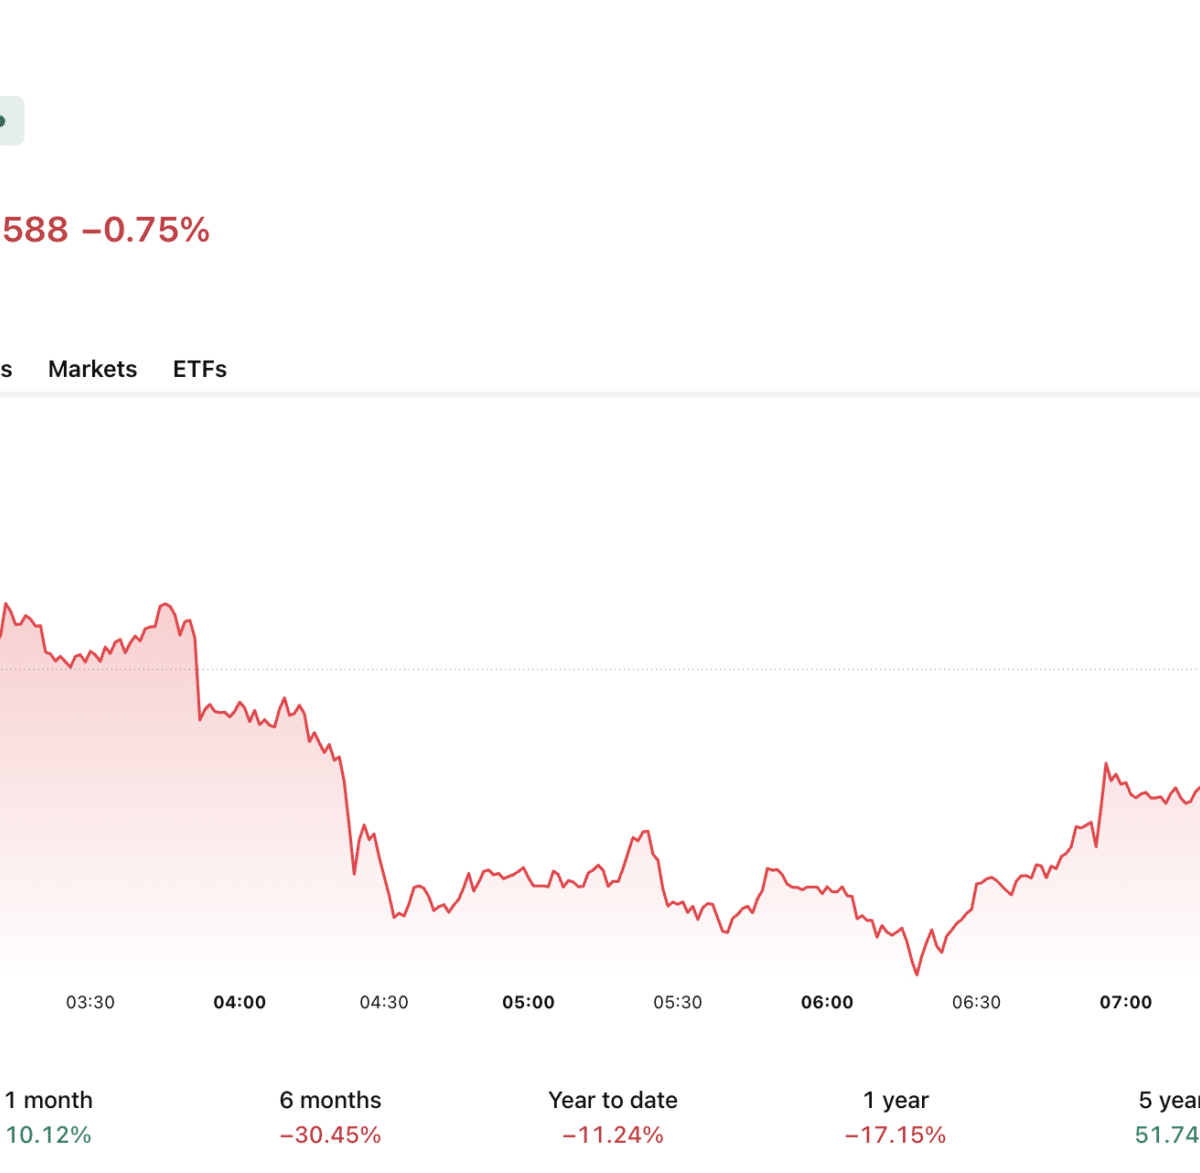Click the 07:00 time axis label
Viewport: 1200px width, 1173px height.
[1126, 1002]
